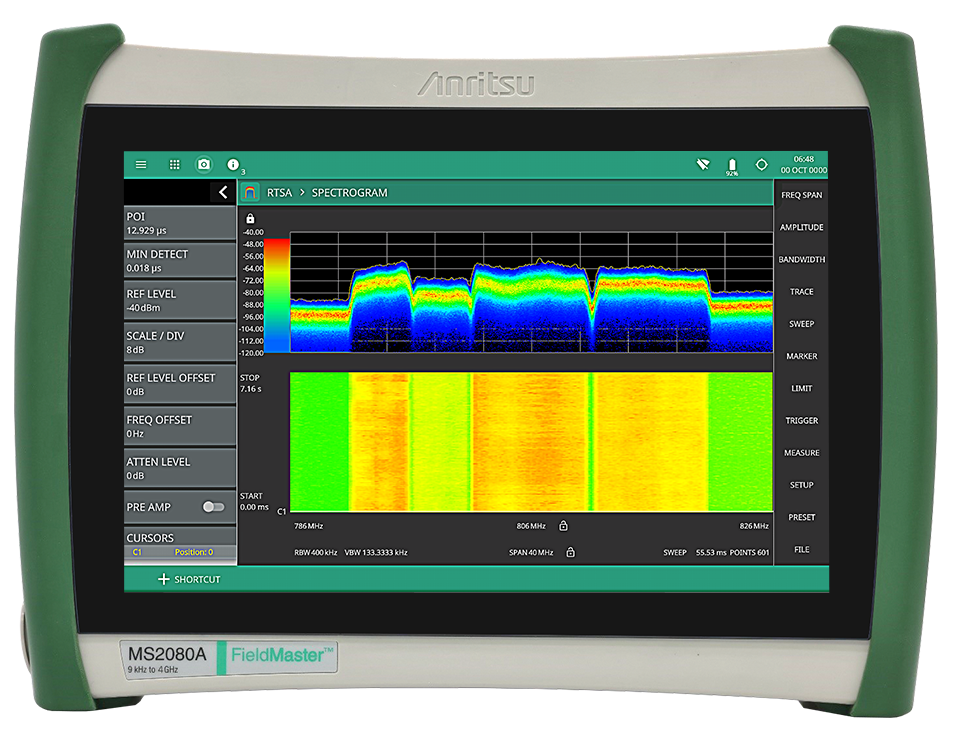Screen dimensions: 962x754
Task: Click the SPAN 40 MHz readout
Action: [531, 552]
